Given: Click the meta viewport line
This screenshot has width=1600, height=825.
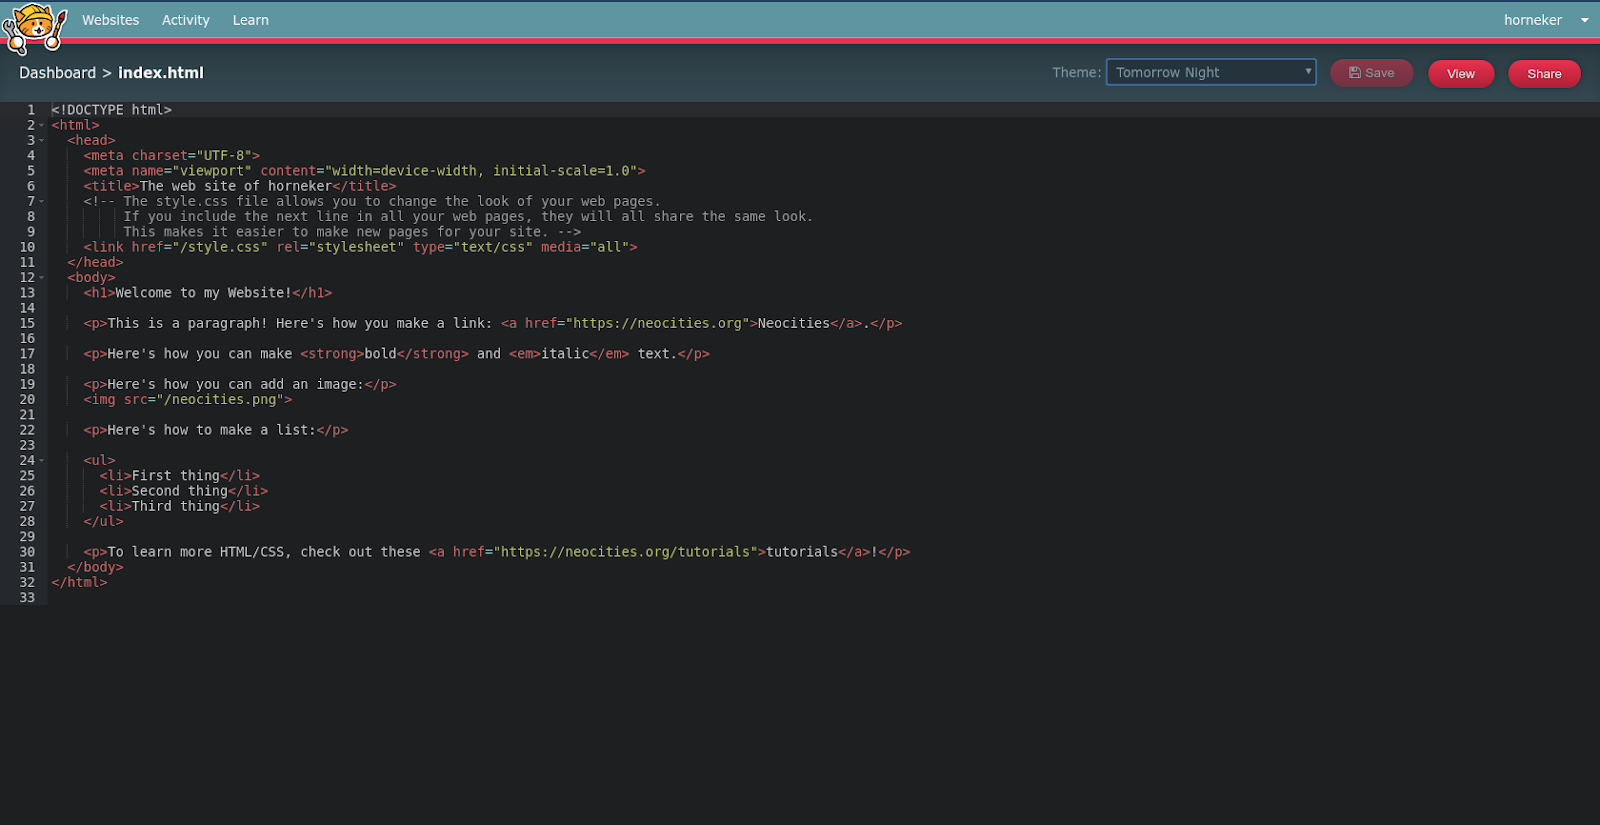Looking at the screenshot, I should [x=365, y=171].
